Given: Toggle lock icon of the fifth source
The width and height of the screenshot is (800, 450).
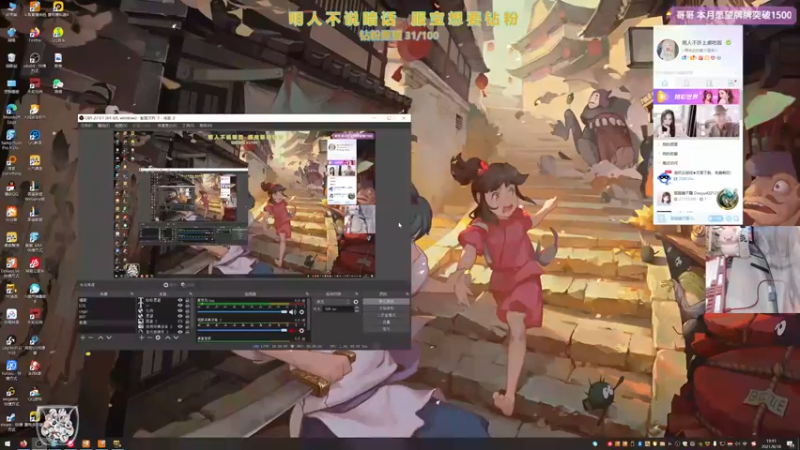Looking at the screenshot, I should click(187, 321).
